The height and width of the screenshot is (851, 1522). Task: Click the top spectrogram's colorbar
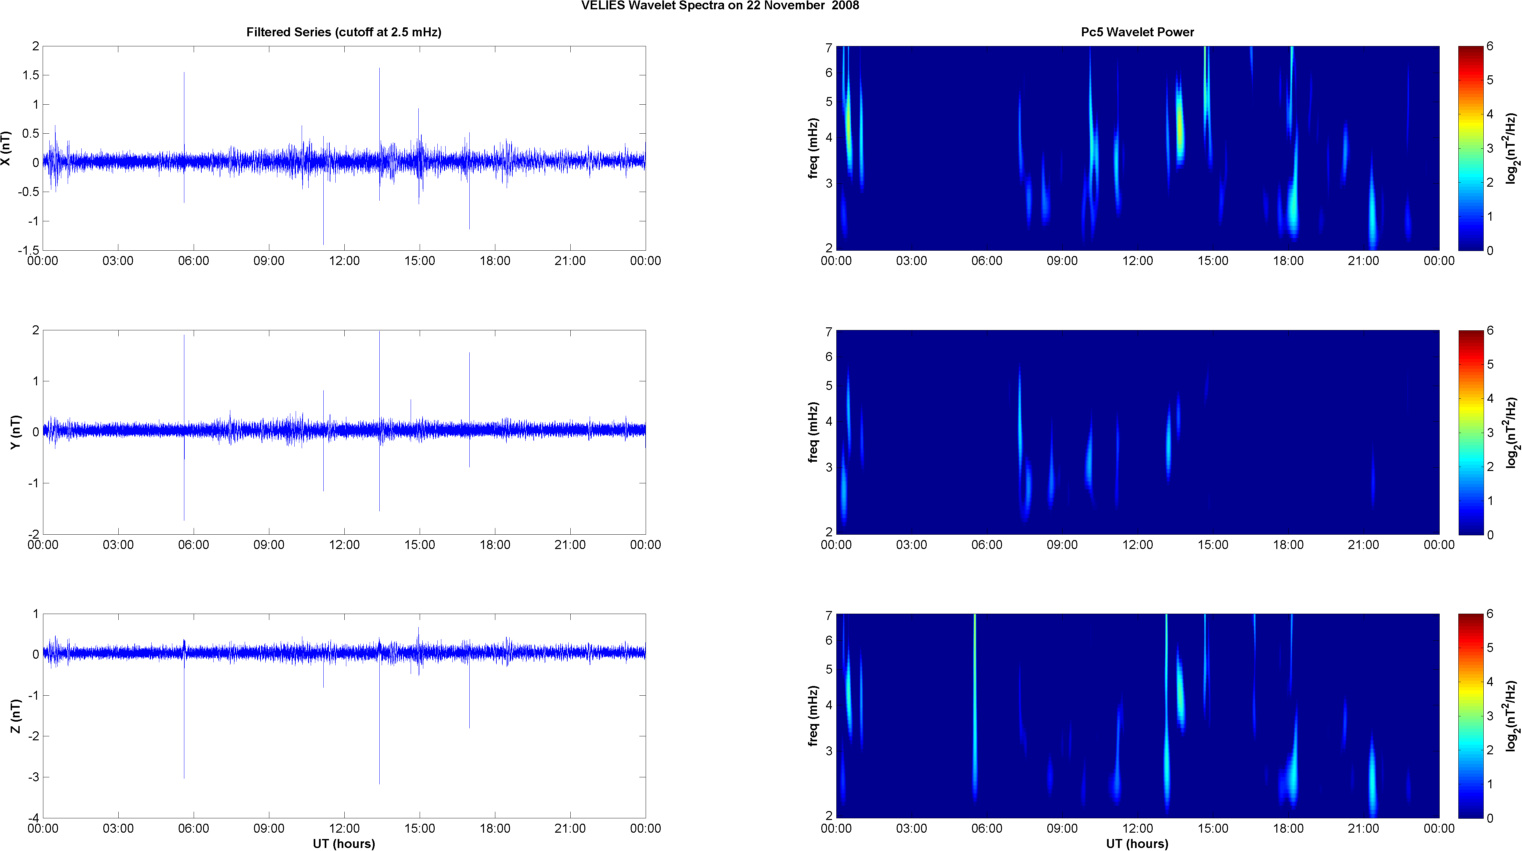click(1470, 148)
